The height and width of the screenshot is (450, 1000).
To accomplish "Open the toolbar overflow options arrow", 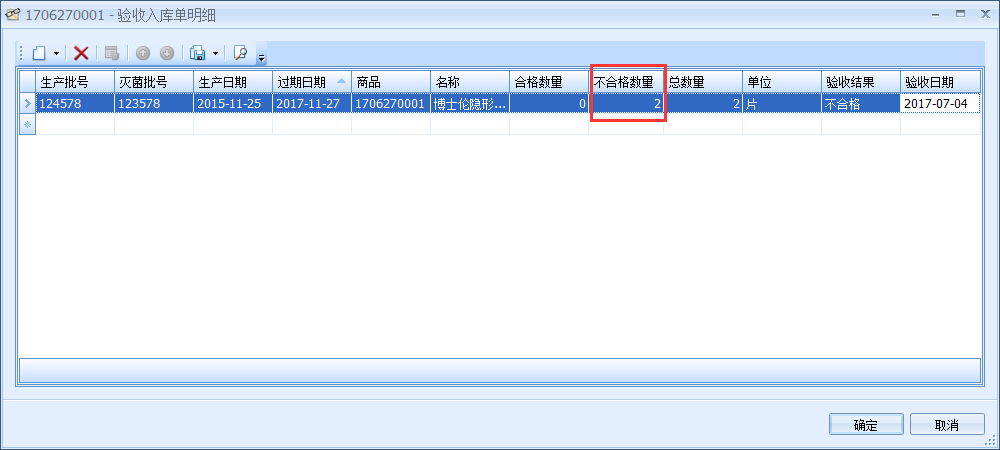I will tap(261, 55).
